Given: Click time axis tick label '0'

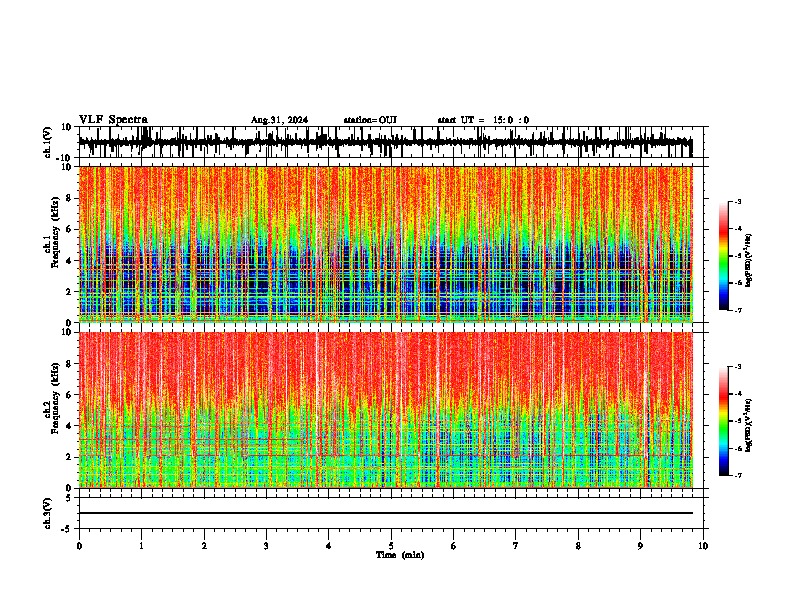Looking at the screenshot, I should [79, 546].
